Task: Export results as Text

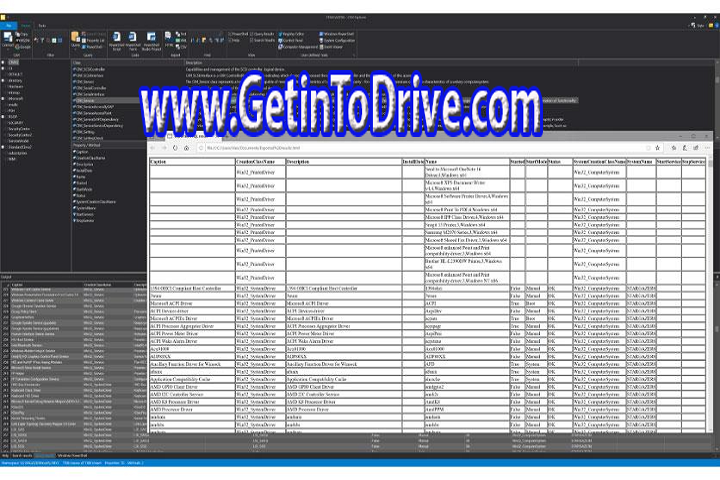Action: pos(181,34)
